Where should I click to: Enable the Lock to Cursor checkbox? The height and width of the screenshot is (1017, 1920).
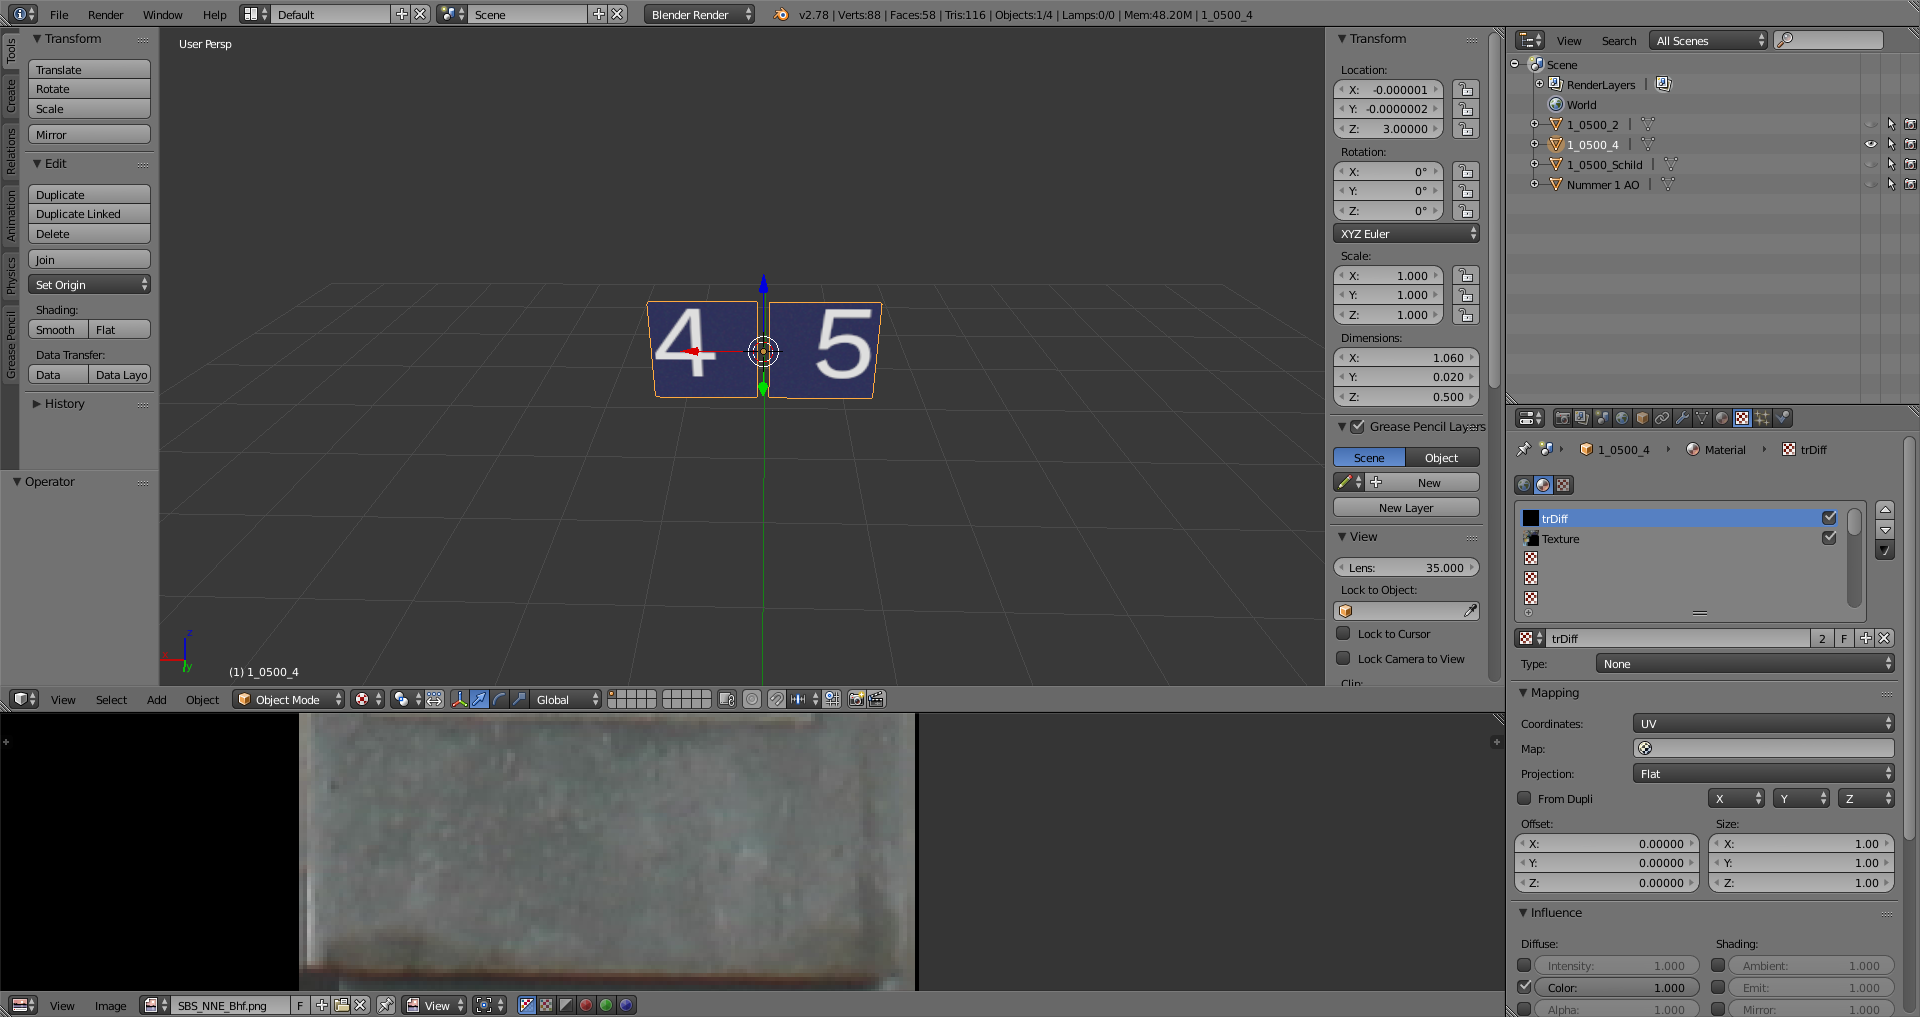1343,633
